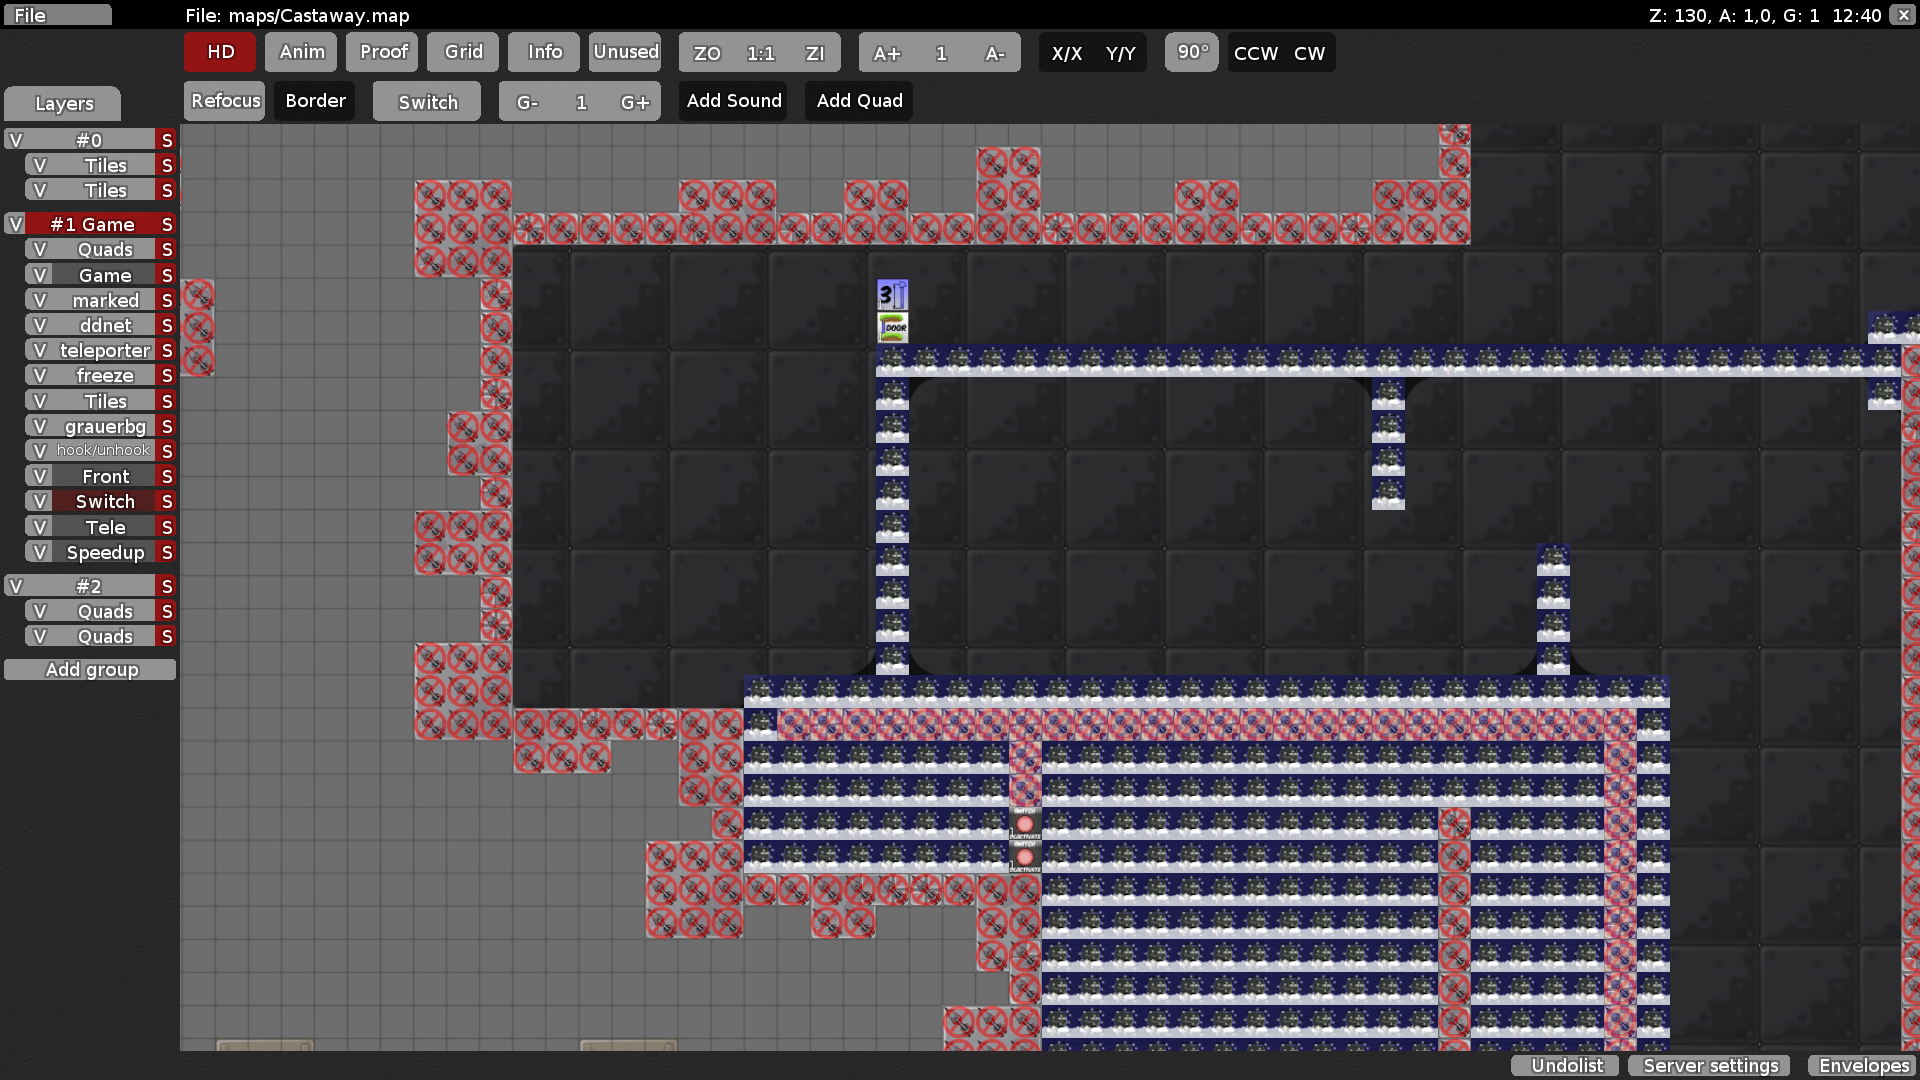Increase animation speed with the A+ button
Viewport: 1920px width, 1080px height.
pyautogui.click(x=886, y=53)
